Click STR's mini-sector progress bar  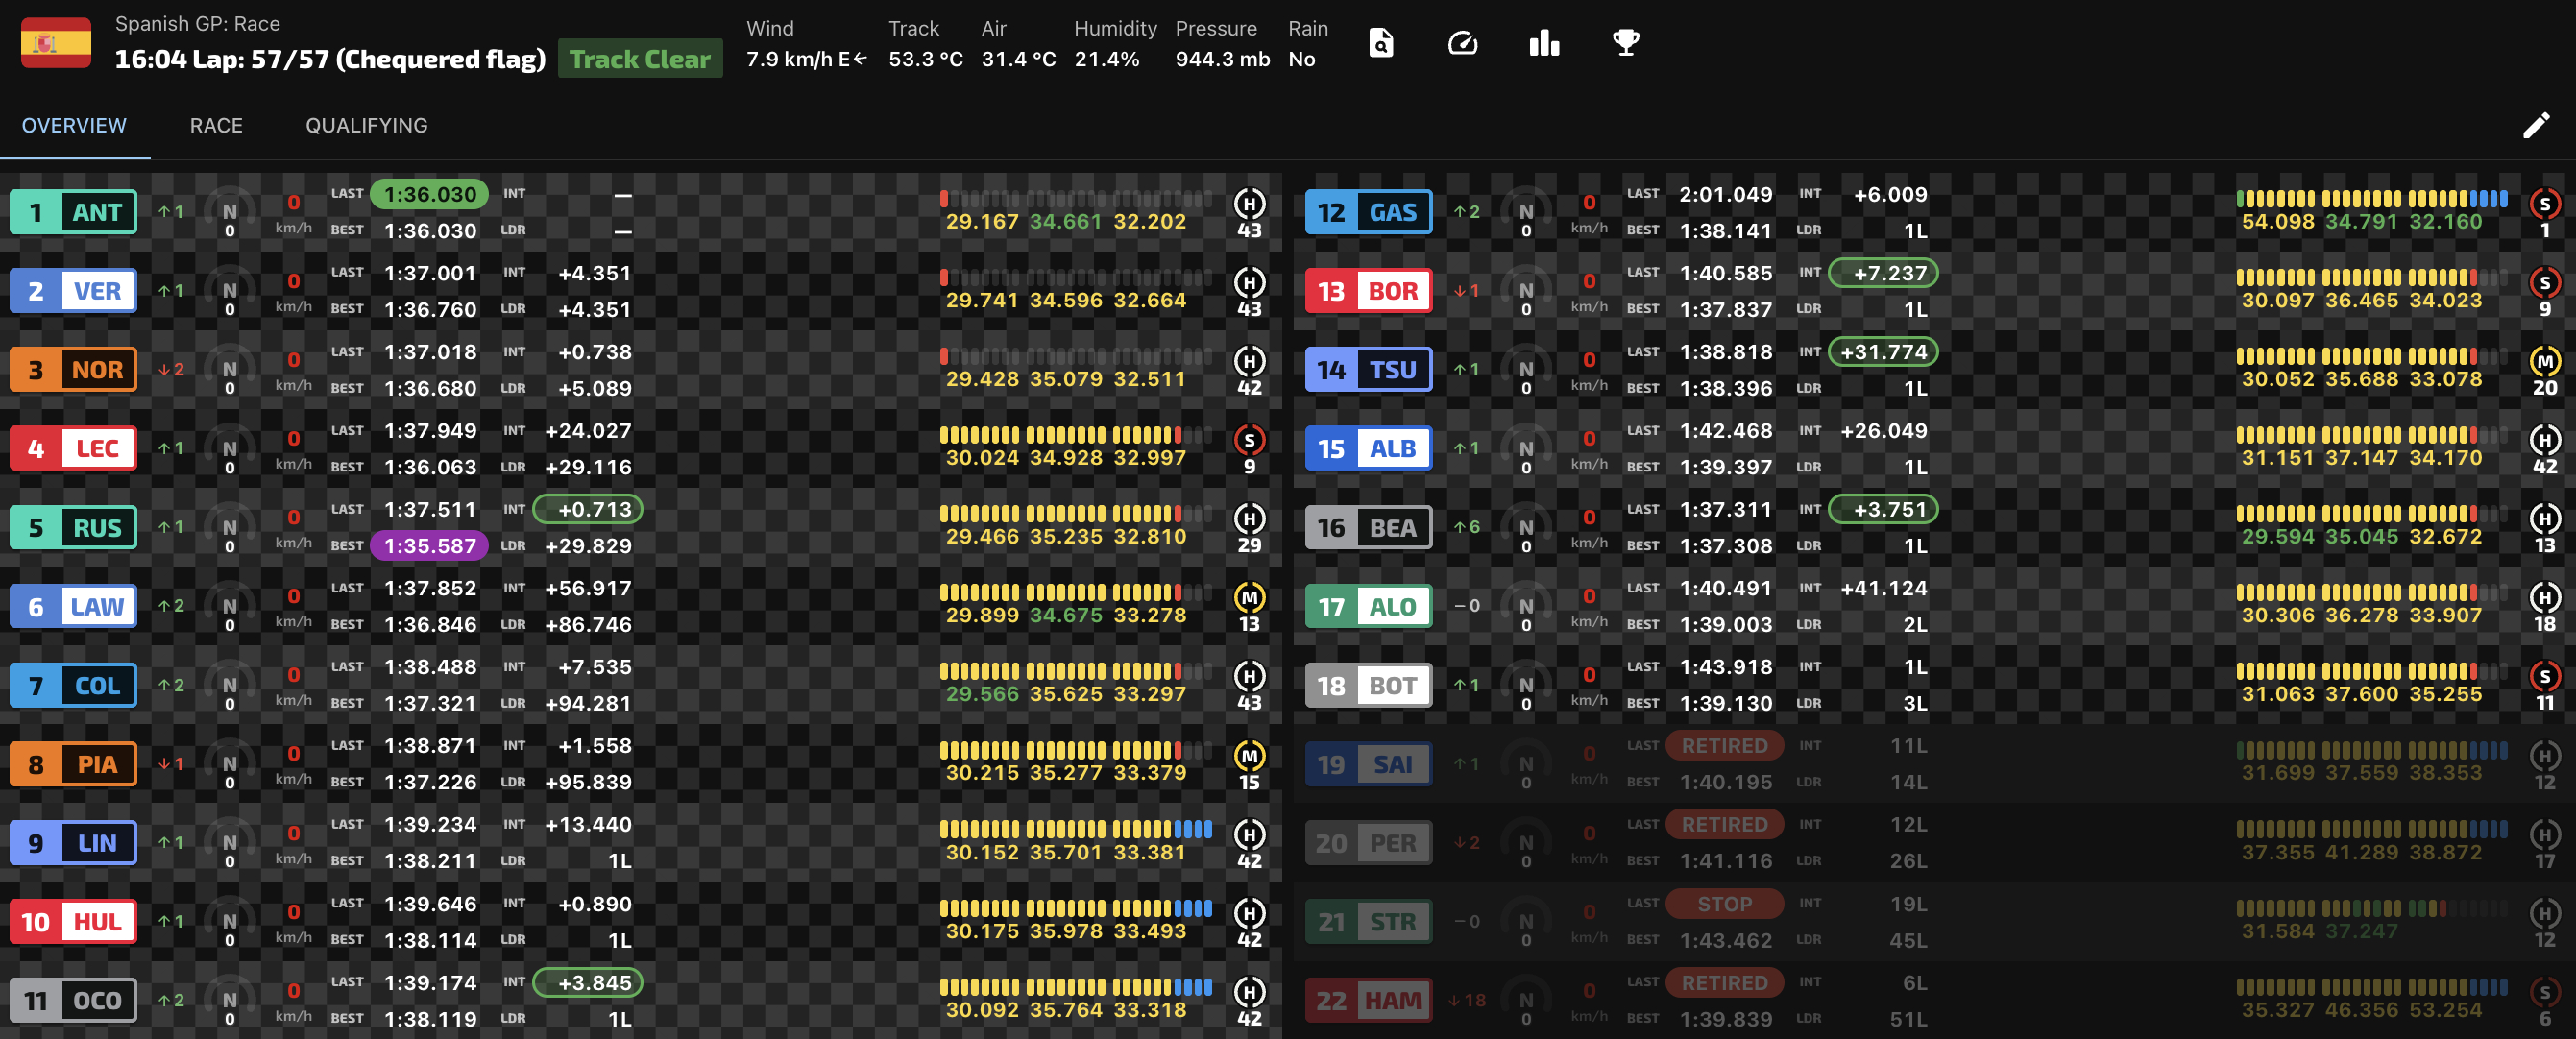pos(2372,908)
